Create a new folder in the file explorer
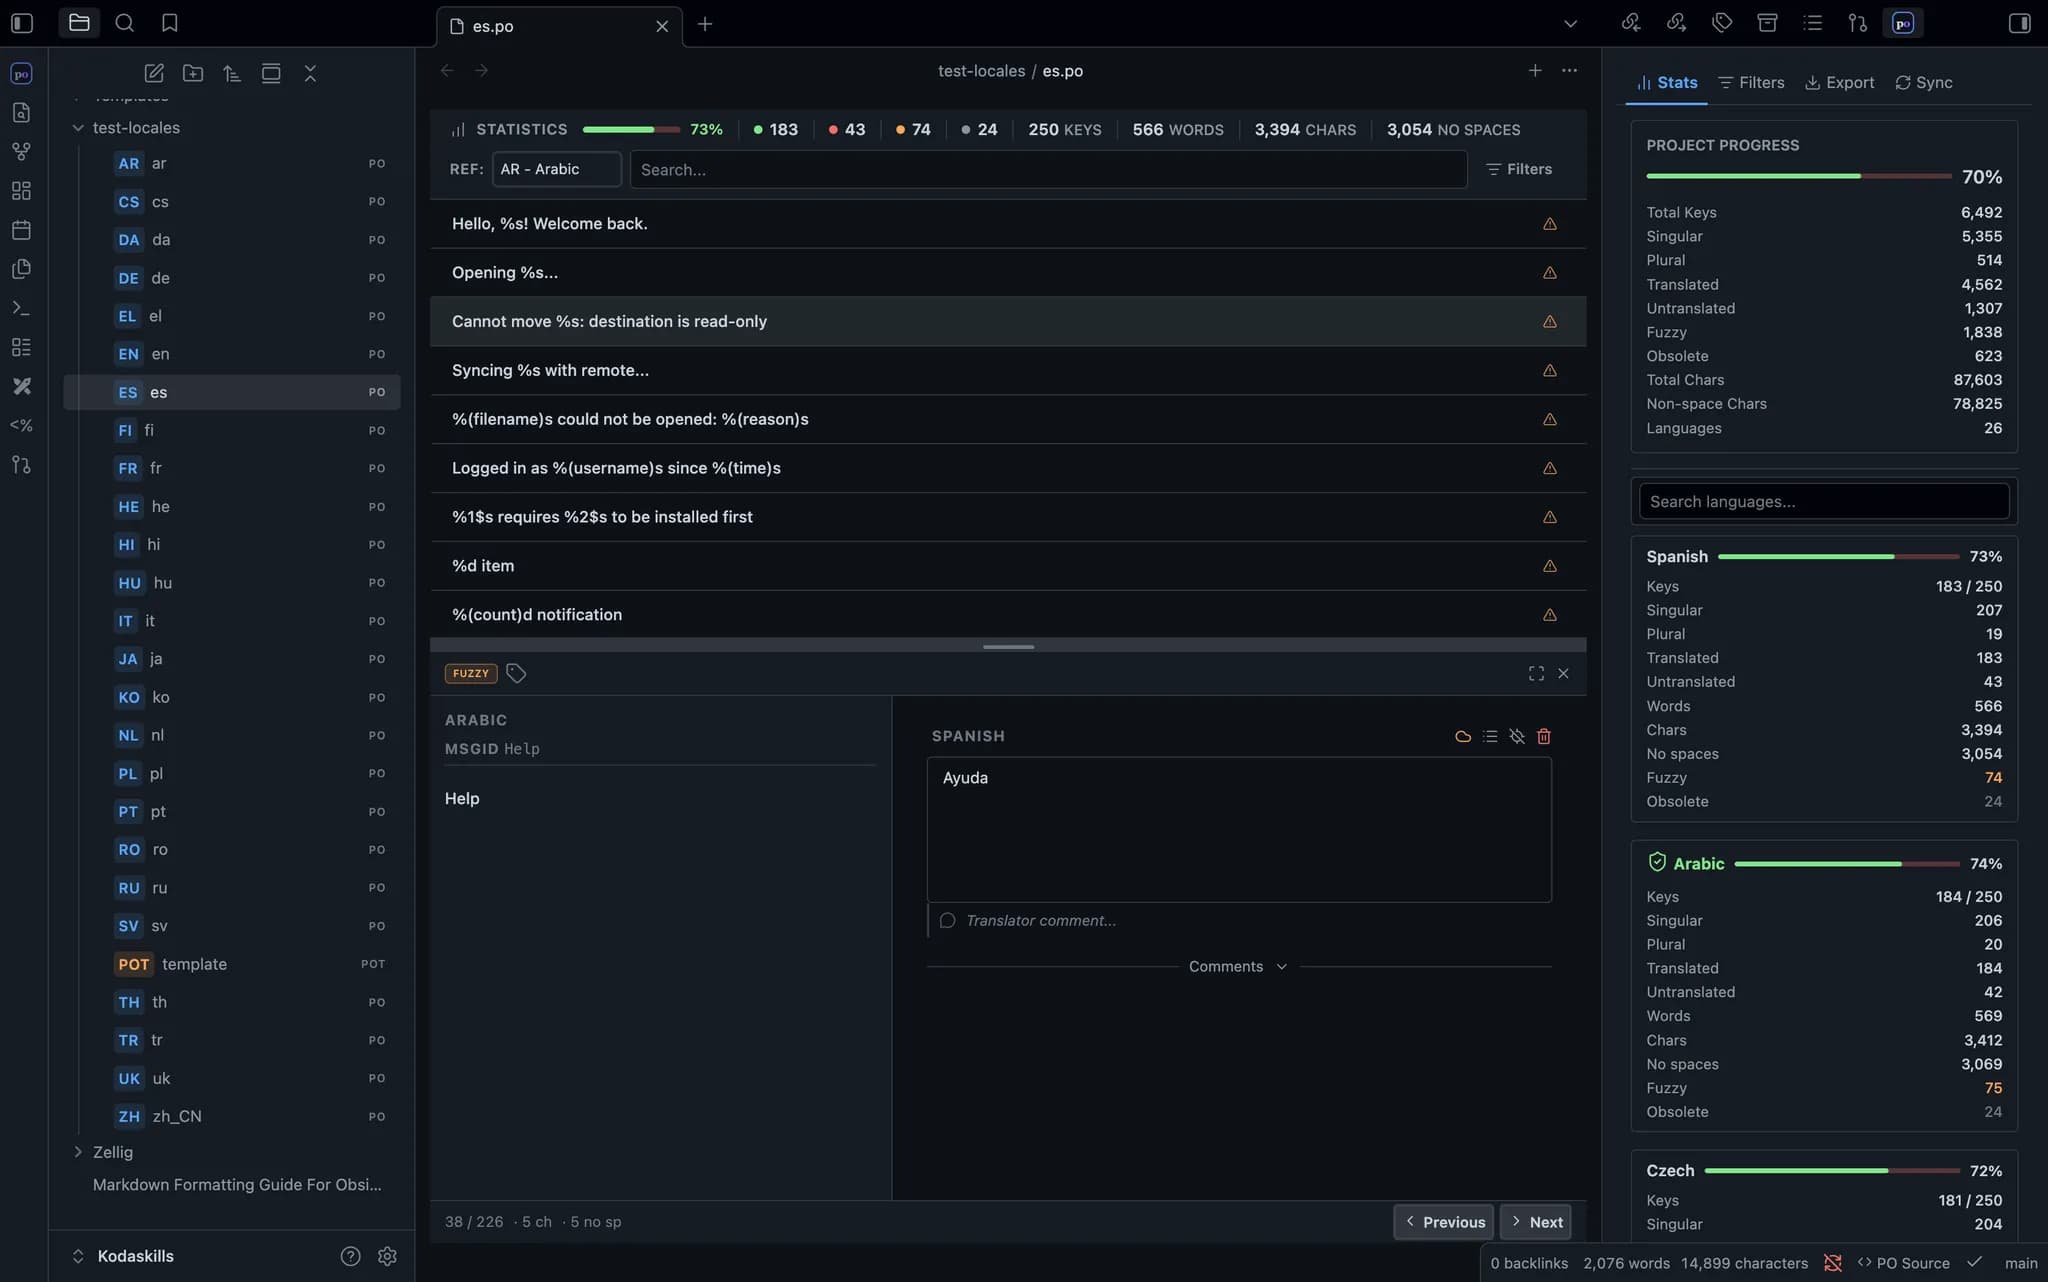 point(193,73)
